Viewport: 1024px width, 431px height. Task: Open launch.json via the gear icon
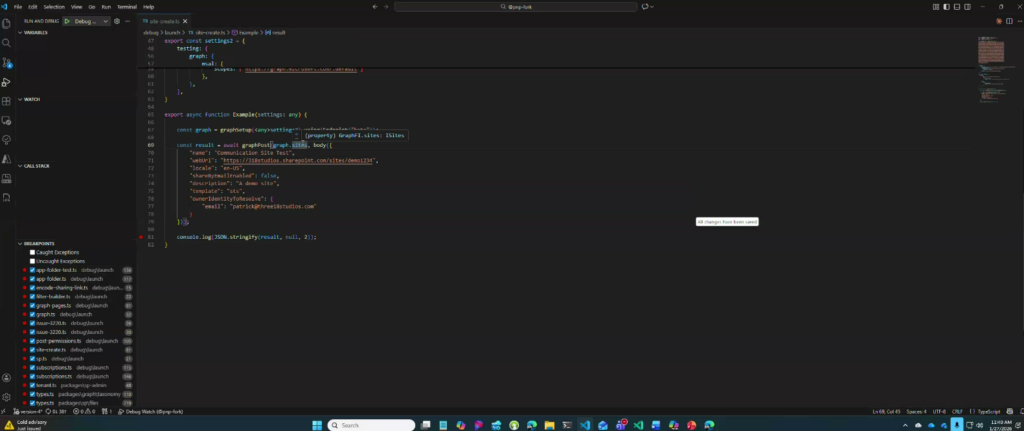pyautogui.click(x=117, y=20)
